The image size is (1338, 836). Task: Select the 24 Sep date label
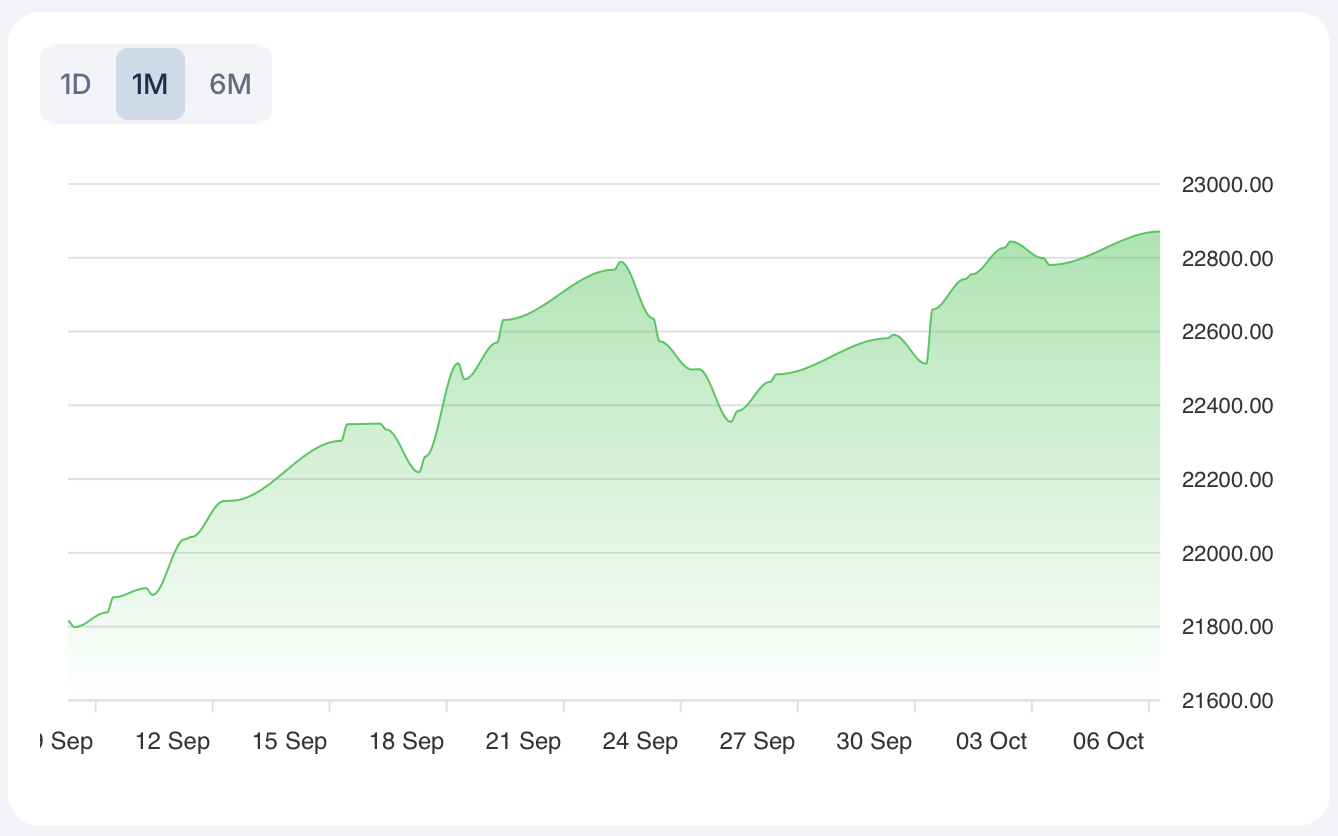coord(641,741)
